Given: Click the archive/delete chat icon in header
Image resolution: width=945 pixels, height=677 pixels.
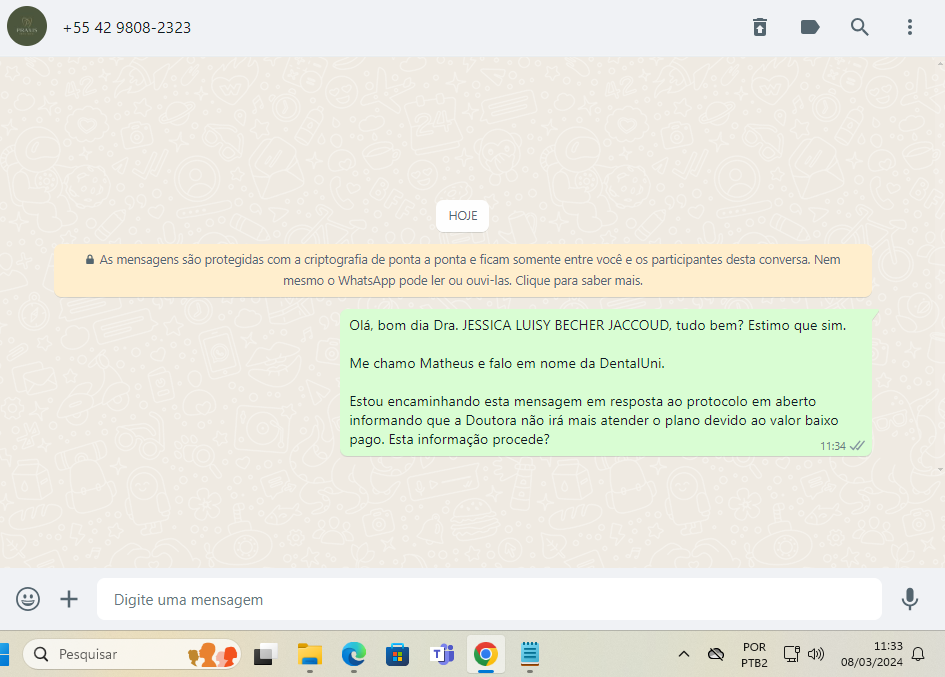Looking at the screenshot, I should pyautogui.click(x=760, y=27).
